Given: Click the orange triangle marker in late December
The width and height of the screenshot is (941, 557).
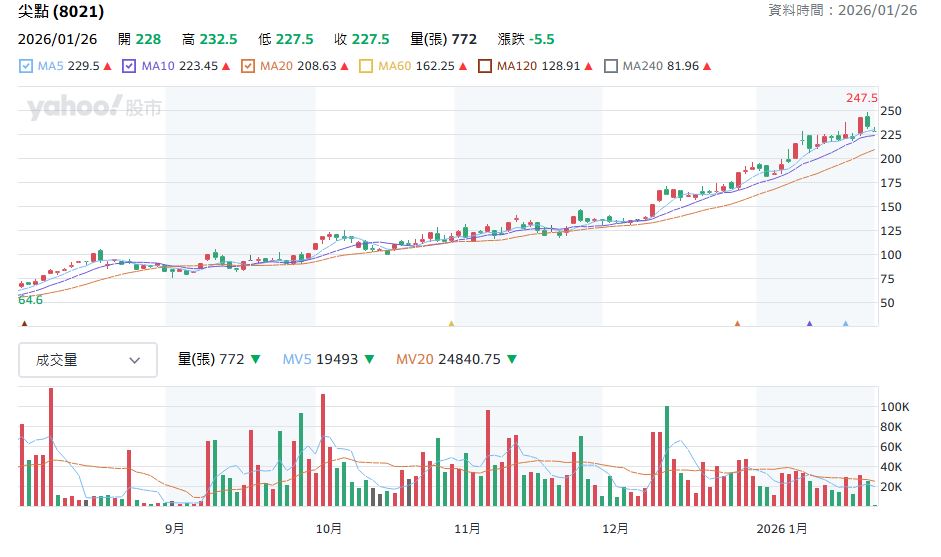Looking at the screenshot, I should point(737,323).
